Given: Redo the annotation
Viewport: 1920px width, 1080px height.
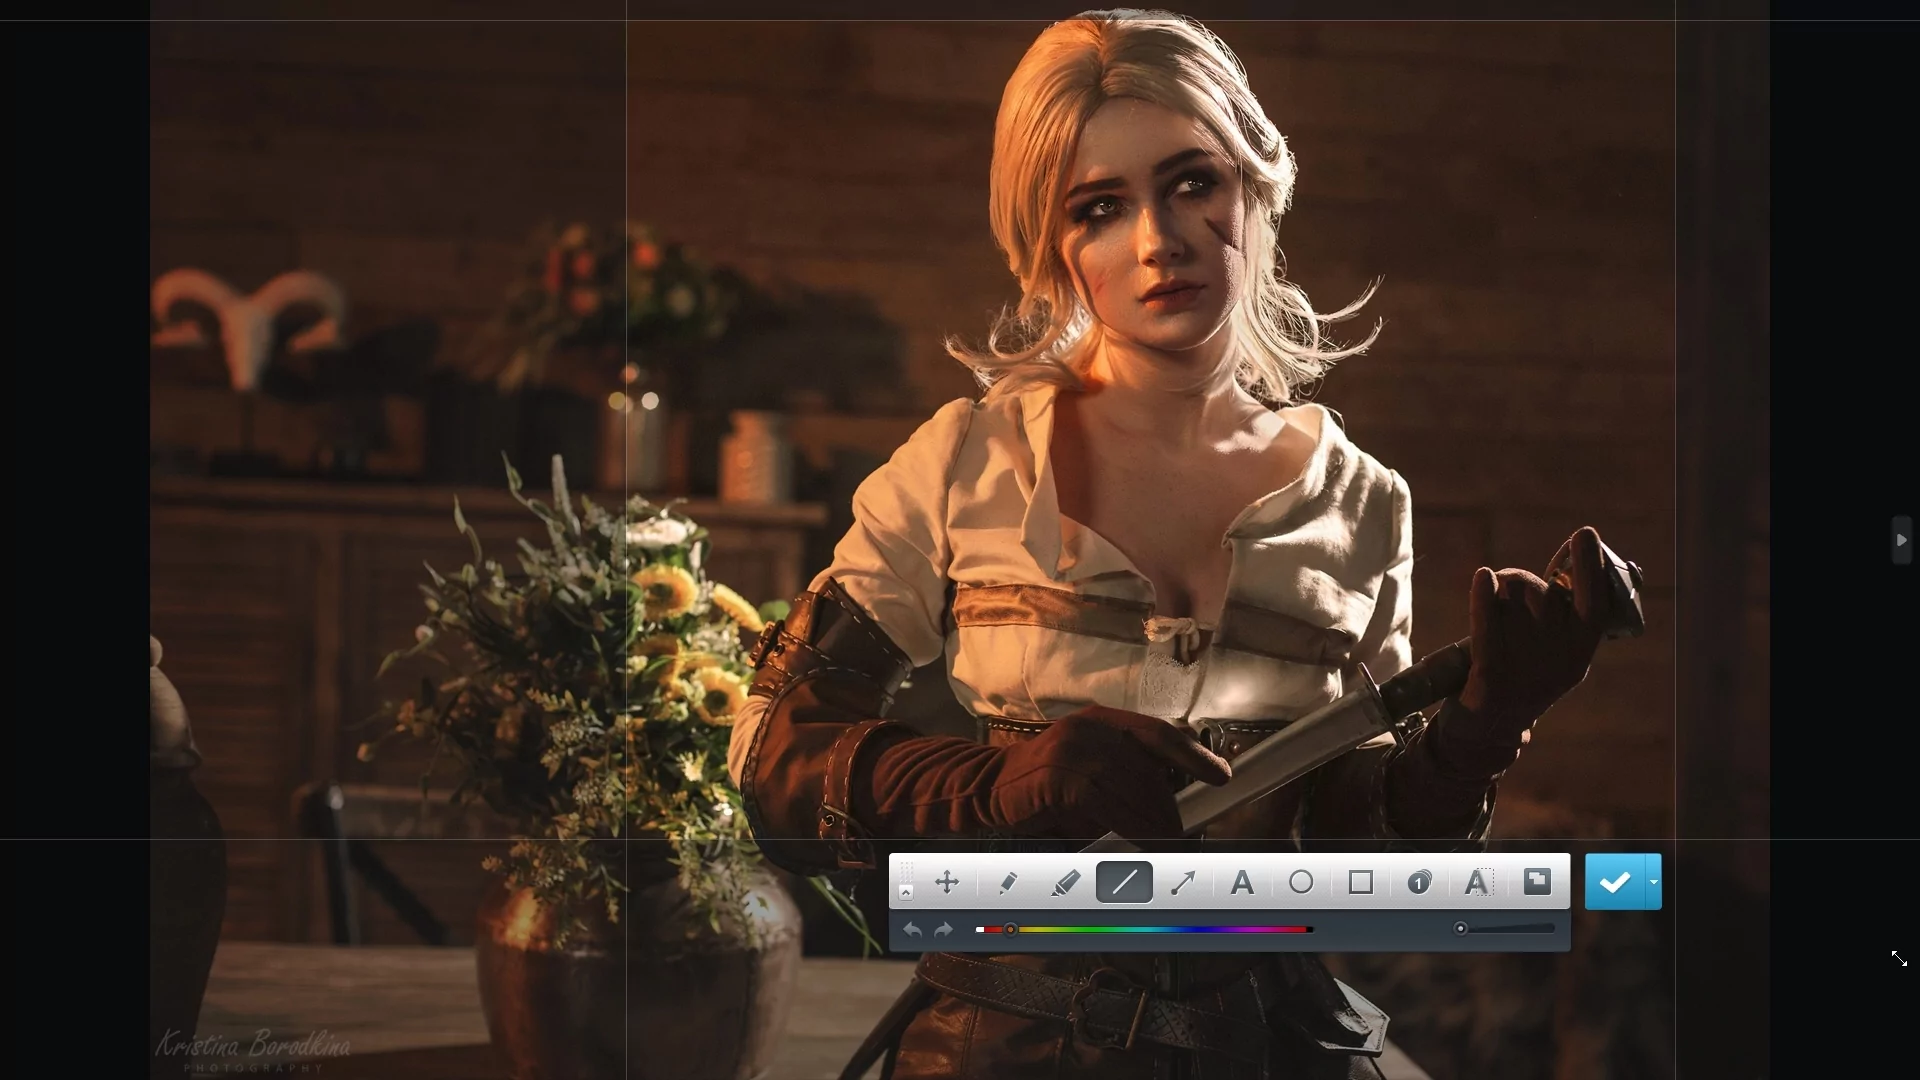Looking at the screenshot, I should [x=943, y=930].
